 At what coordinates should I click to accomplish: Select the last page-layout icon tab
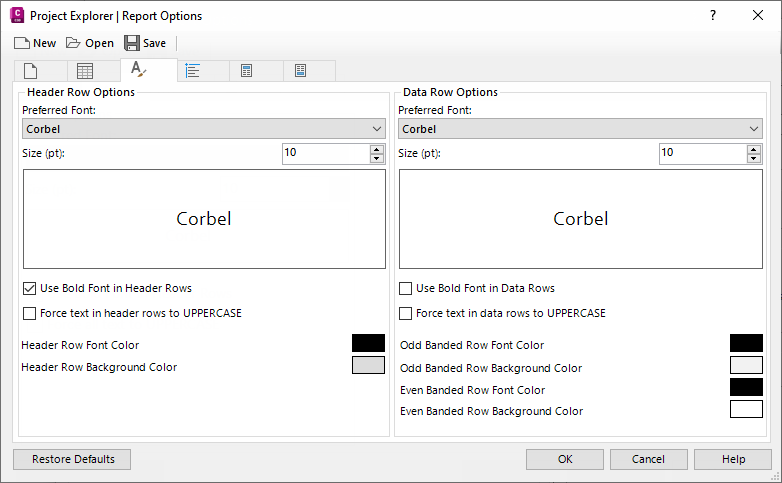click(x=300, y=71)
